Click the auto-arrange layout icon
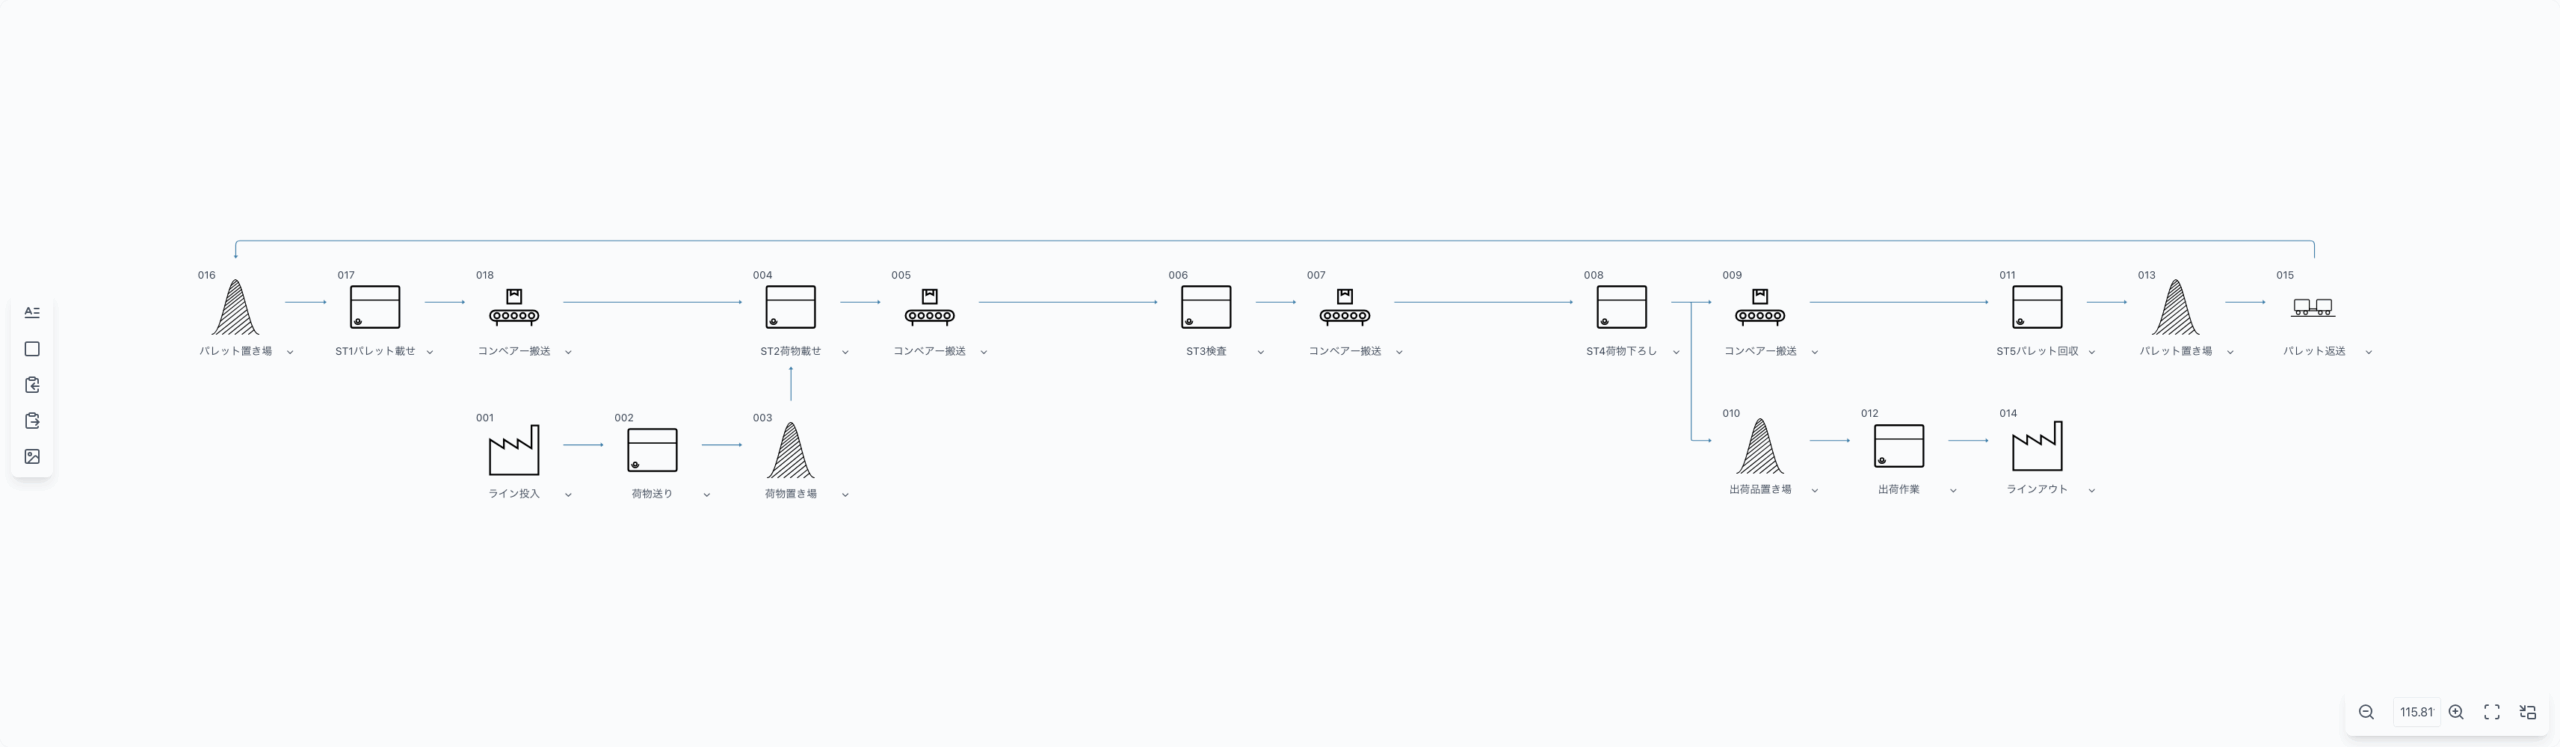The width and height of the screenshot is (2560, 747). click(x=2528, y=712)
